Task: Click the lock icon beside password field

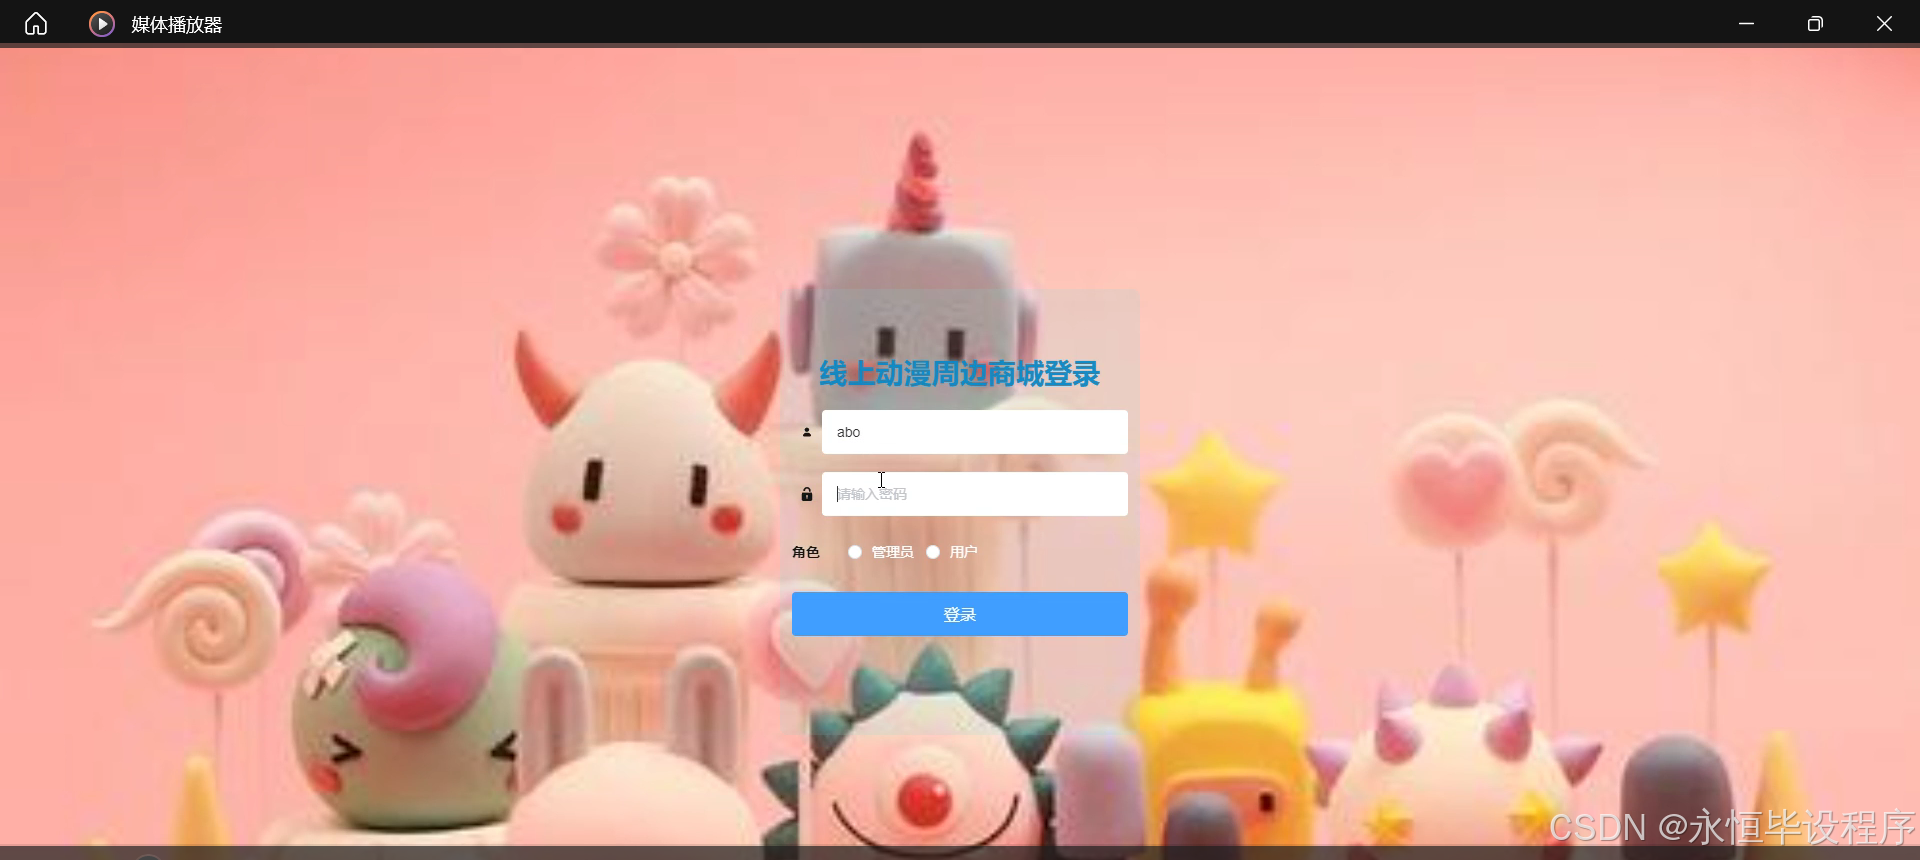Action: (x=807, y=494)
